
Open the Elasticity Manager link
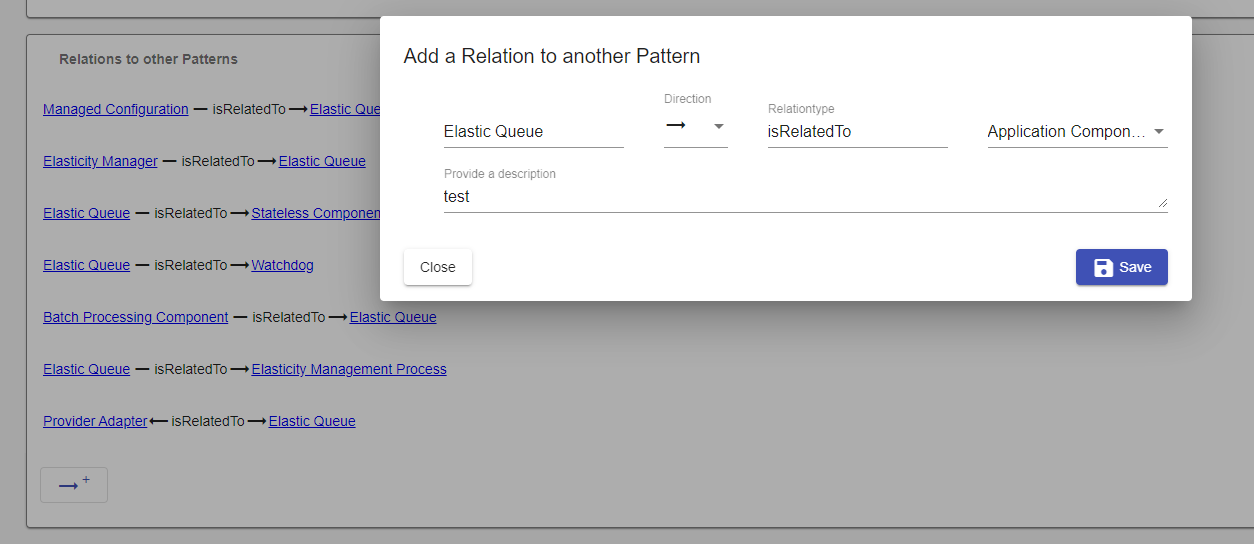pos(100,161)
